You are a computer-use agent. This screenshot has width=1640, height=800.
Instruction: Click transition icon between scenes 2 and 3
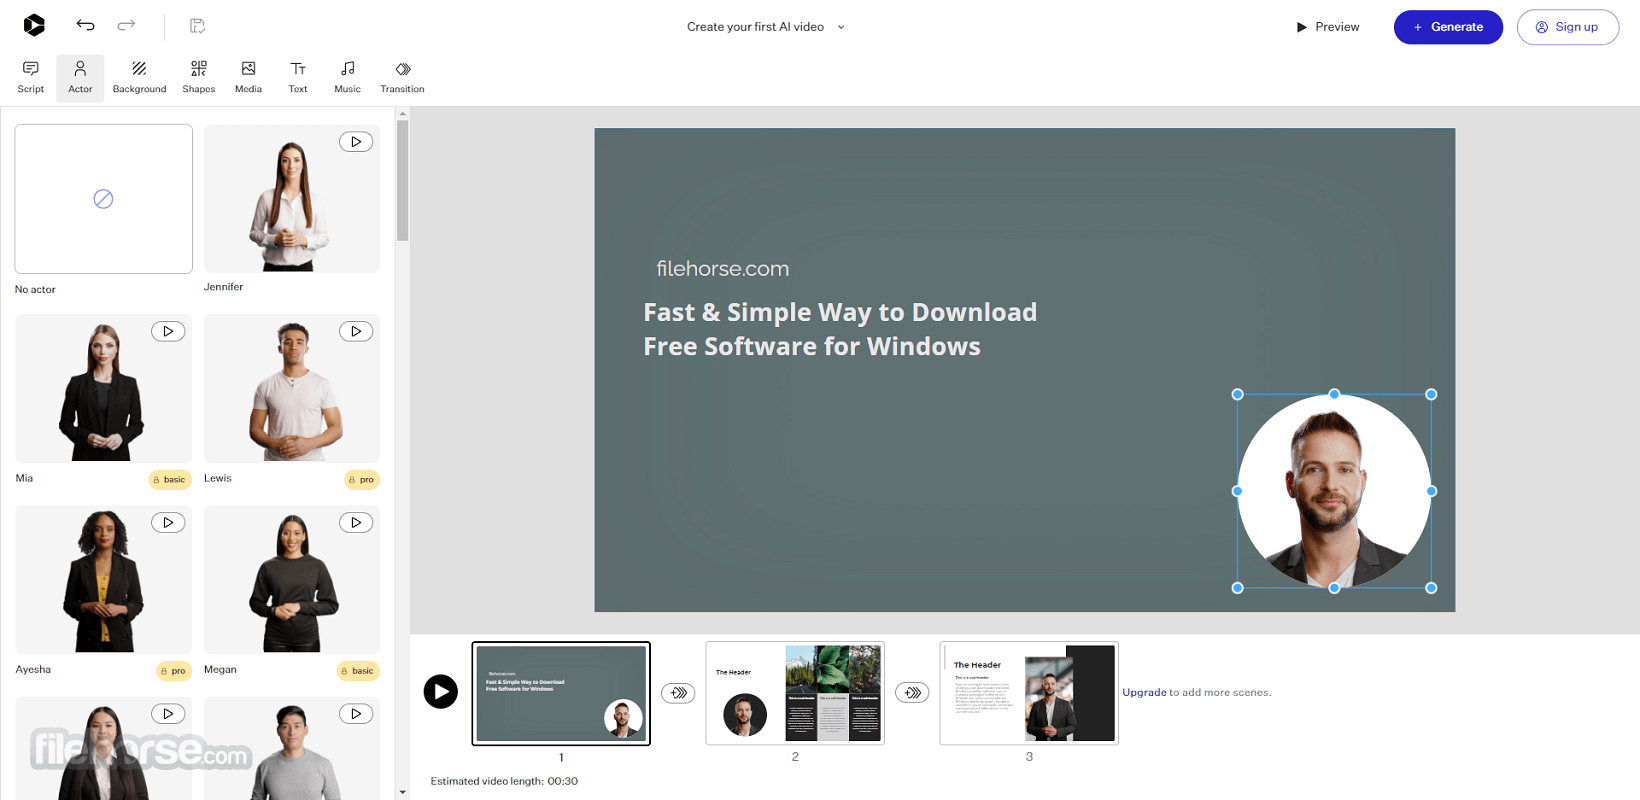click(x=912, y=692)
